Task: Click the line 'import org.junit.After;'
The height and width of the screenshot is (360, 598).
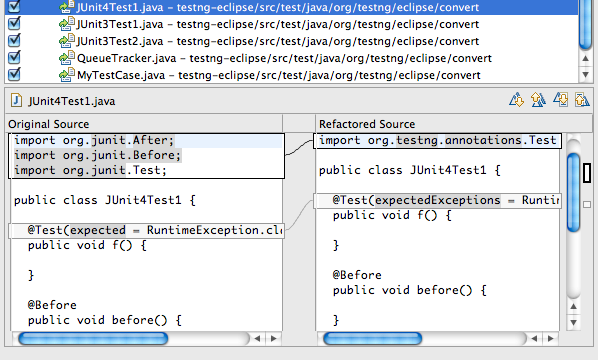Action: (94, 140)
